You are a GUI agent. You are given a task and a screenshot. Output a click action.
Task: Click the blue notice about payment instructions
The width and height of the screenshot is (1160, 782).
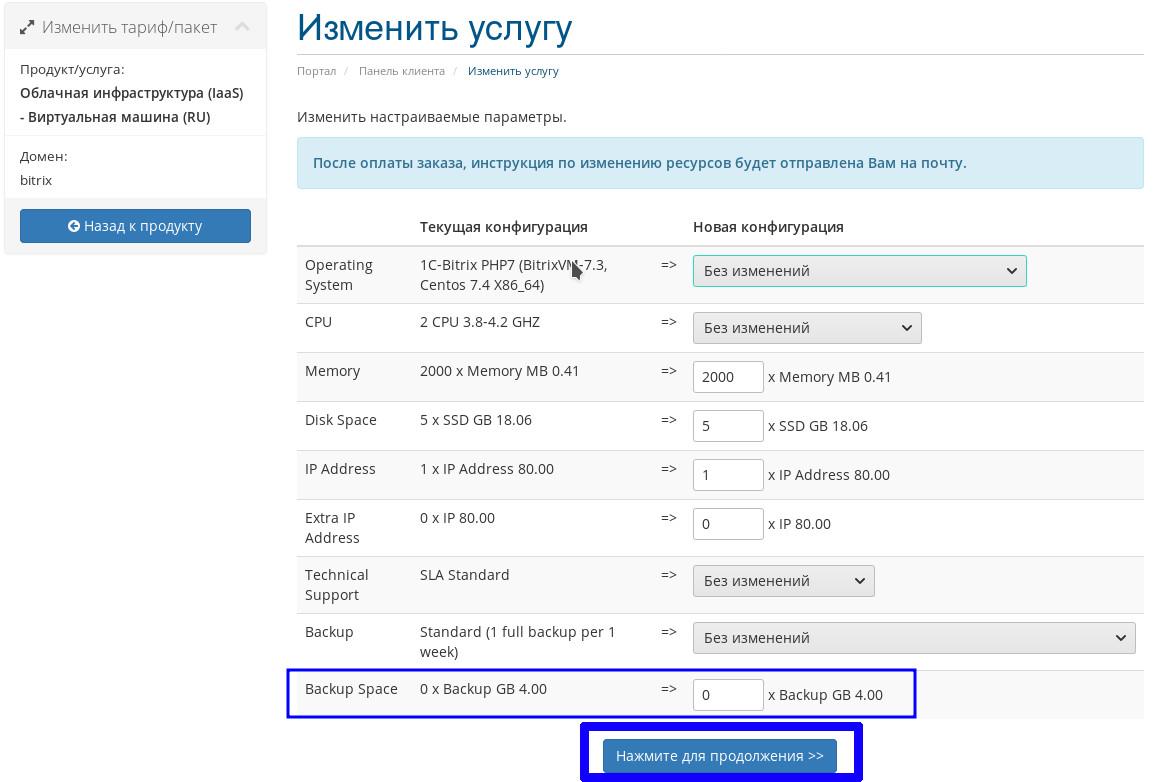[x=720, y=163]
